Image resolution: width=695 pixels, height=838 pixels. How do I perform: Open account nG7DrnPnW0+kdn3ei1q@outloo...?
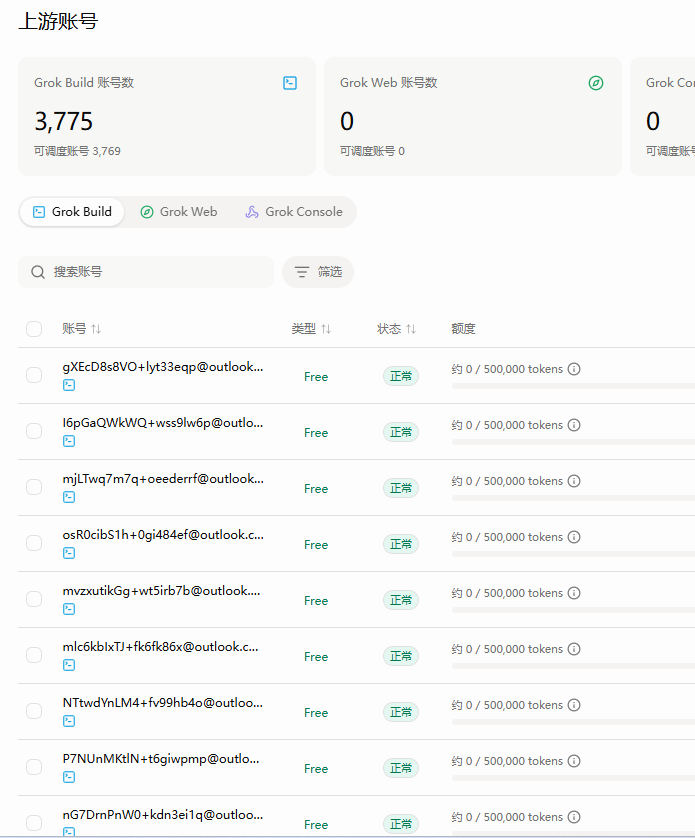pyautogui.click(x=163, y=815)
